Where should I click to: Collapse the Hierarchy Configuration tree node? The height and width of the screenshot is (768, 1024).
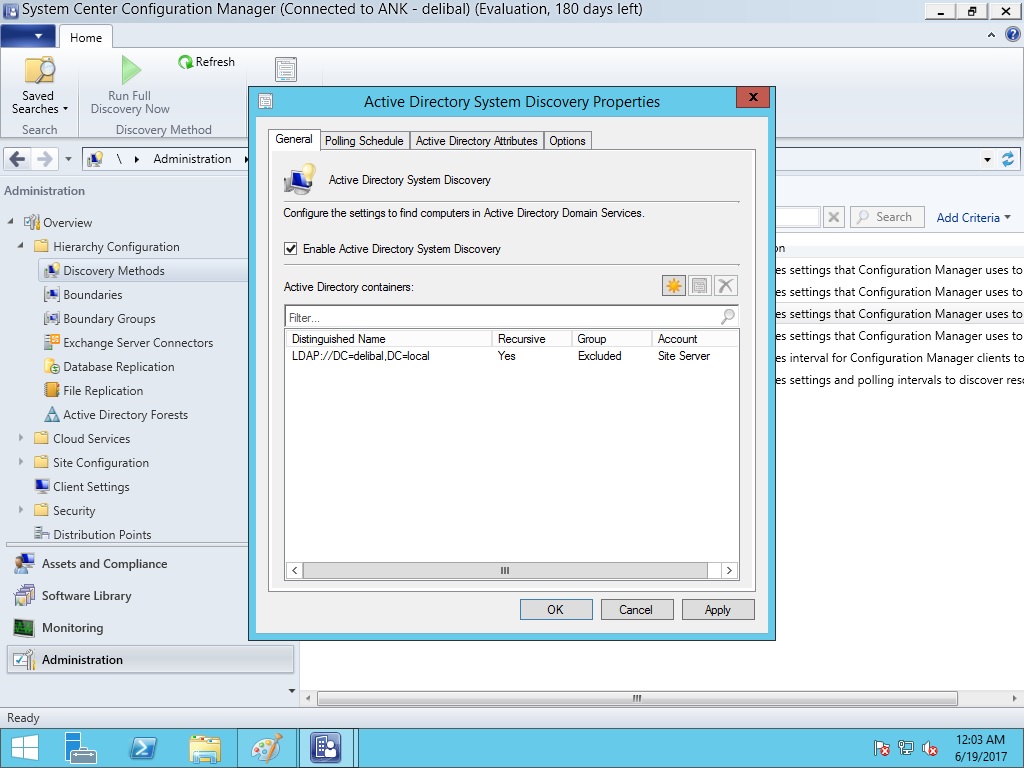tap(21, 246)
